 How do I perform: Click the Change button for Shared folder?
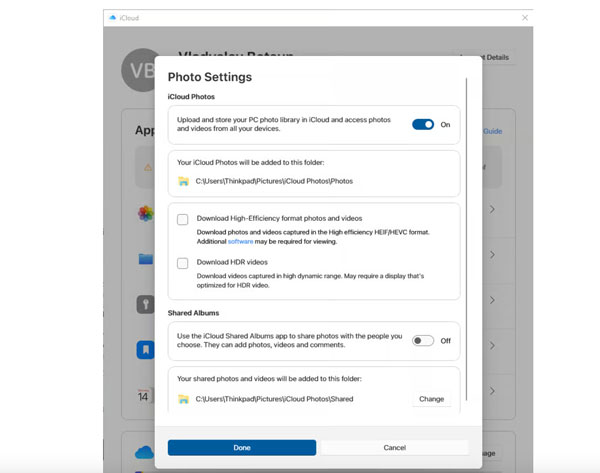(x=431, y=399)
